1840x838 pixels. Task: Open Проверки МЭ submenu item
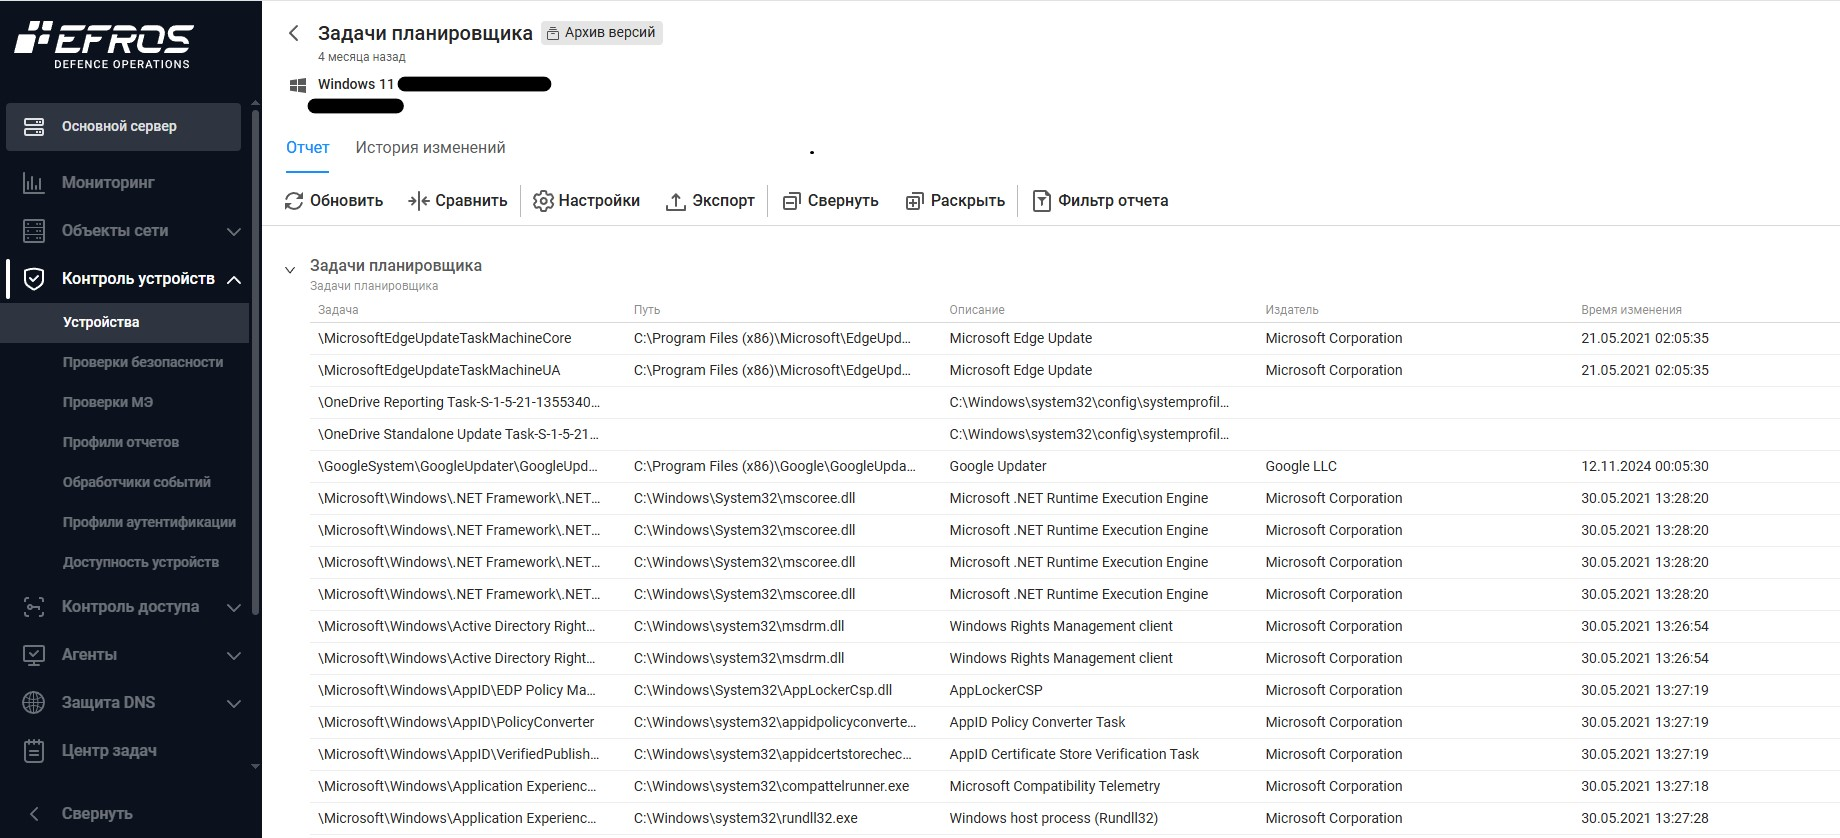(x=108, y=402)
